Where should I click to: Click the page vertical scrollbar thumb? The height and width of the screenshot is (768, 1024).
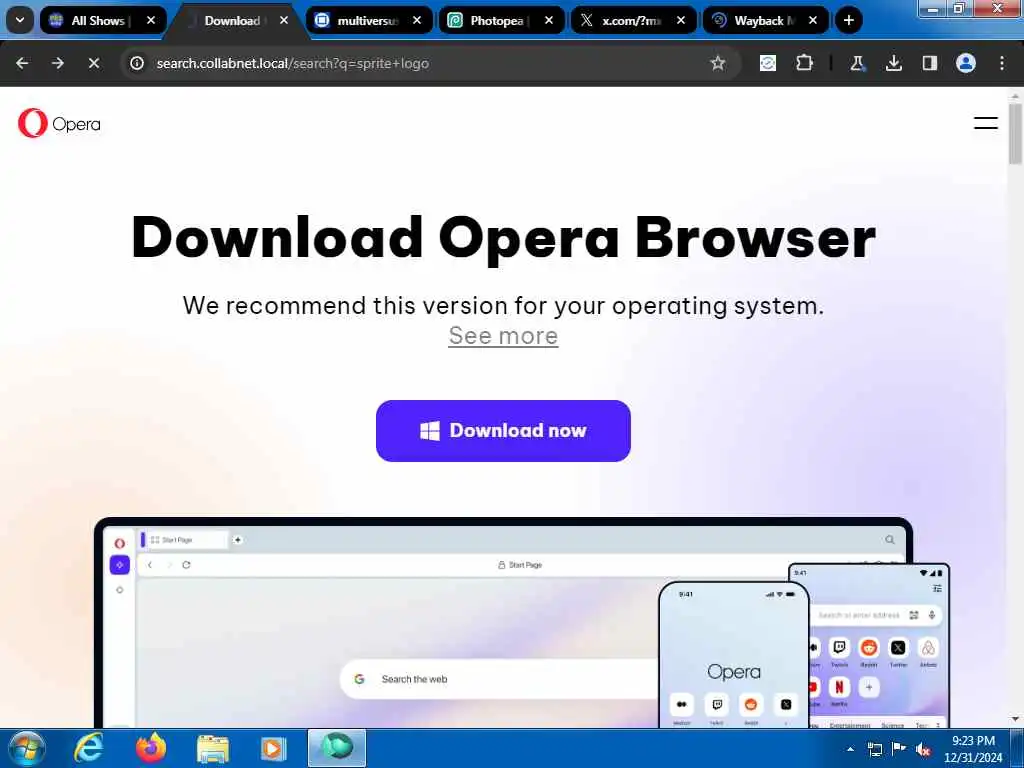click(x=1015, y=134)
